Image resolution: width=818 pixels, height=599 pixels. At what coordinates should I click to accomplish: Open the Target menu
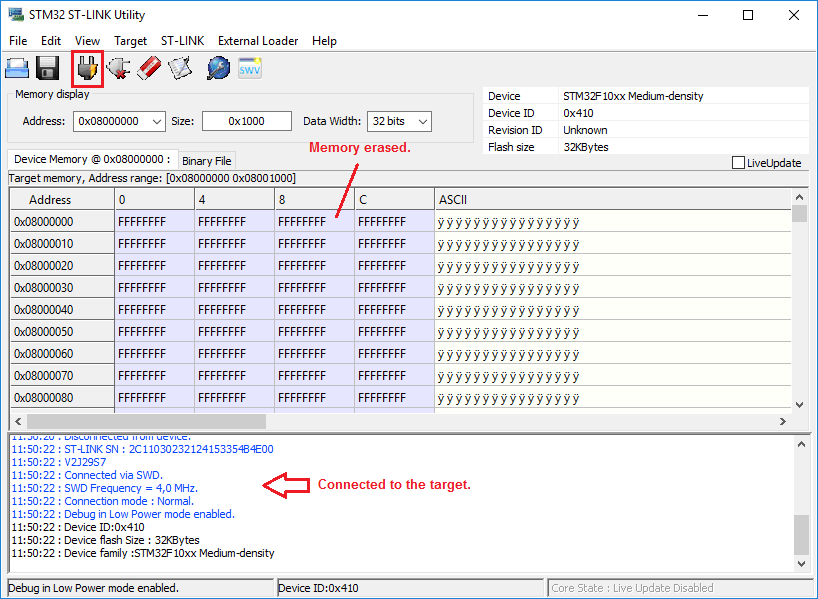point(130,41)
